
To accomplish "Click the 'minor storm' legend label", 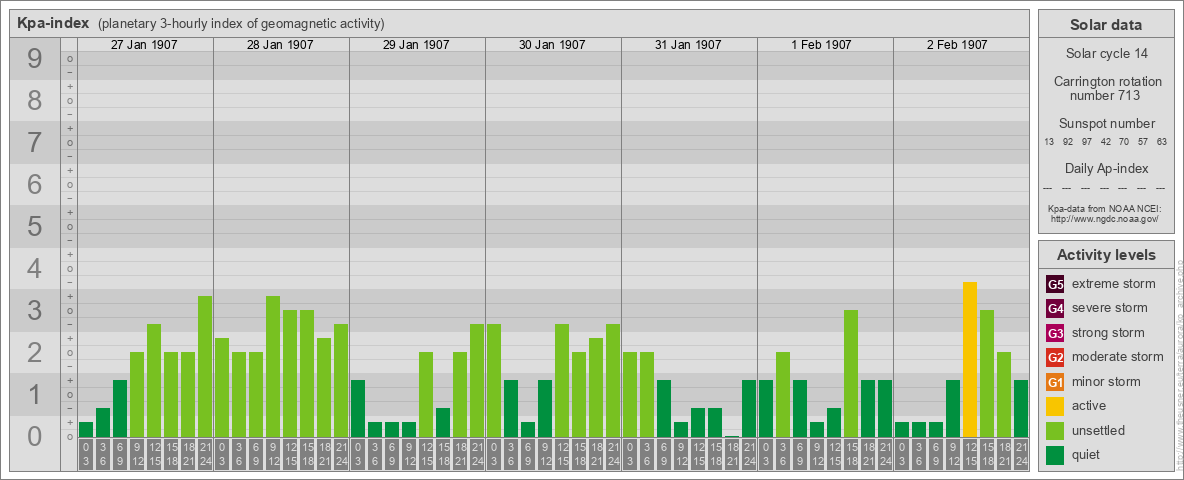I will [x=1107, y=381].
